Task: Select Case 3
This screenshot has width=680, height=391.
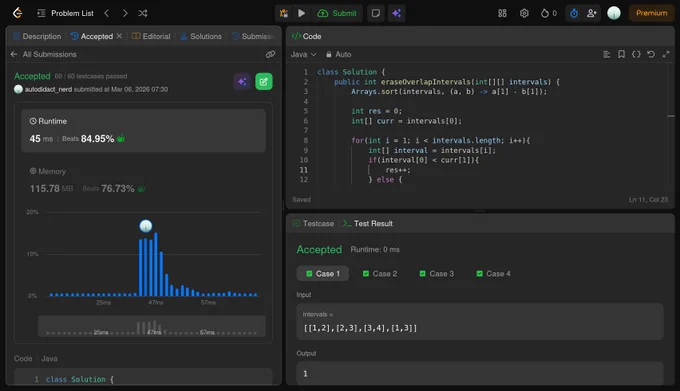Action: click(x=437, y=274)
